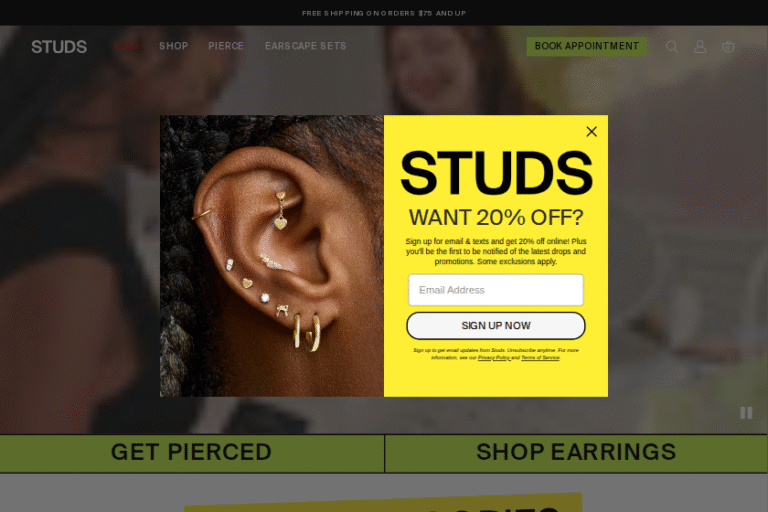Screen dimensions: 768x512
Task: Open the search icon in header
Action: (672, 47)
